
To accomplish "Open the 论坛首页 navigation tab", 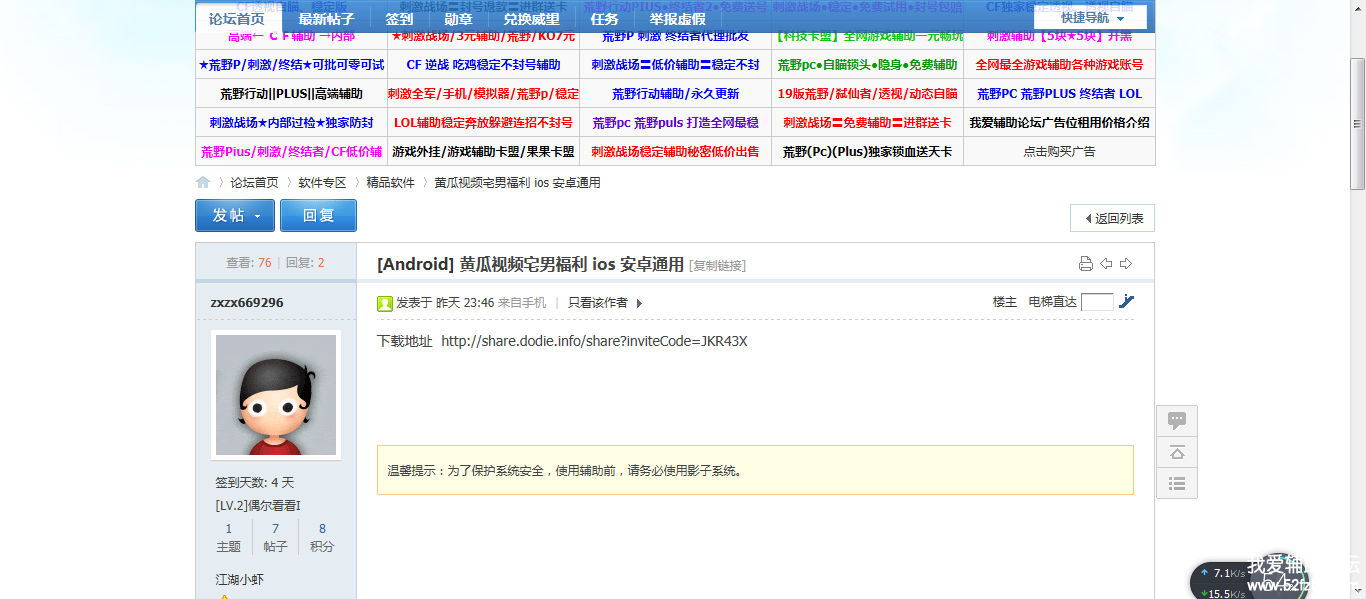I will (x=237, y=19).
